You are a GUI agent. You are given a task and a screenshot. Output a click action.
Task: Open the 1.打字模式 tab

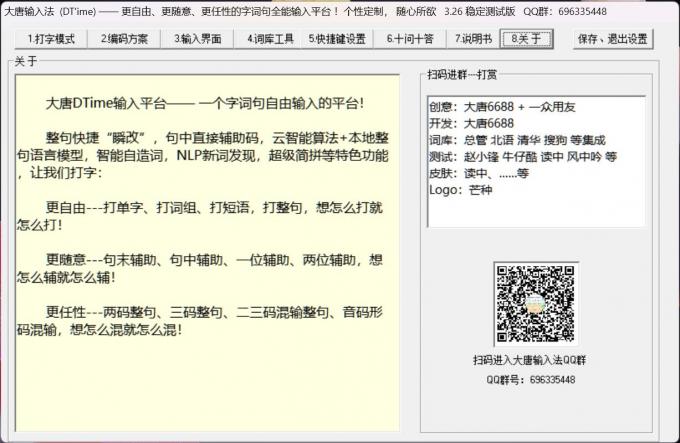[x=51, y=39]
